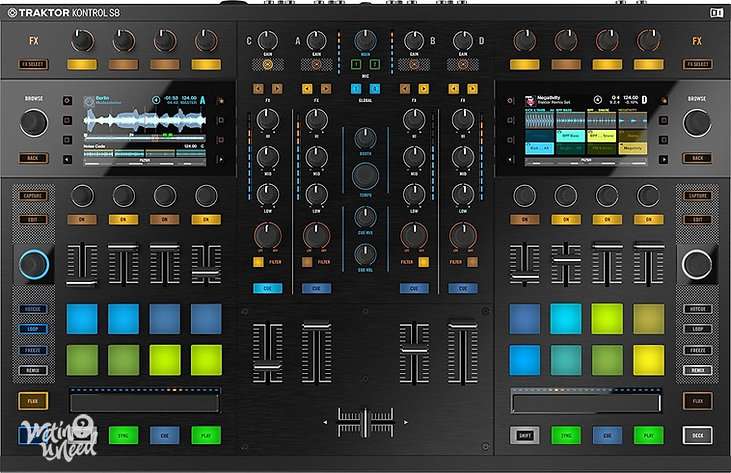This screenshot has width=731, height=473.
Task: Hit PLAY on the left deck
Action: pyautogui.click(x=206, y=436)
